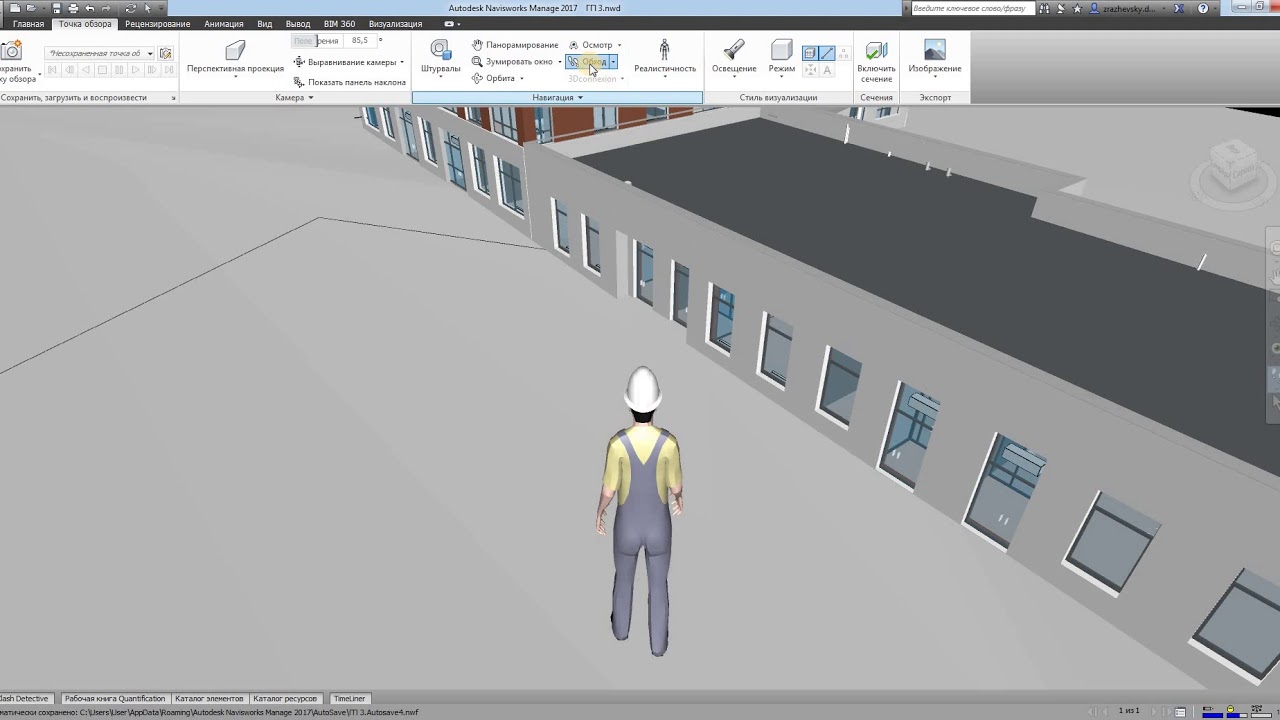Image resolution: width=1280 pixels, height=720 pixels.
Task: Click the Open folder quick access icon
Action: click(x=31, y=8)
